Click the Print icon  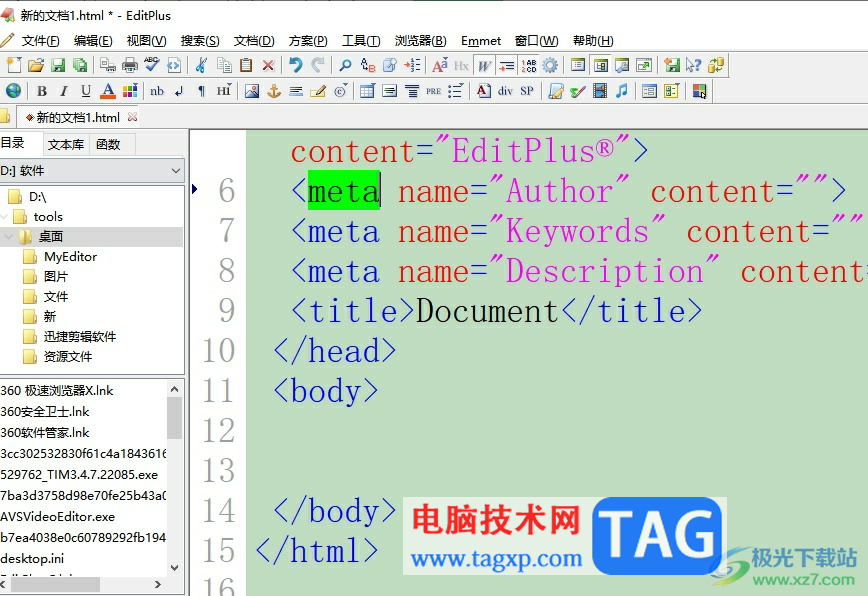130,65
